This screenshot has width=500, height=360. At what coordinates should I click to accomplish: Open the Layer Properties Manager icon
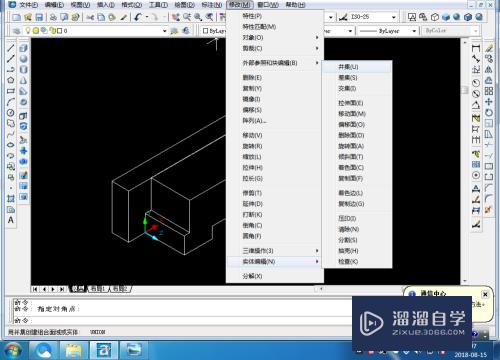coord(16,31)
